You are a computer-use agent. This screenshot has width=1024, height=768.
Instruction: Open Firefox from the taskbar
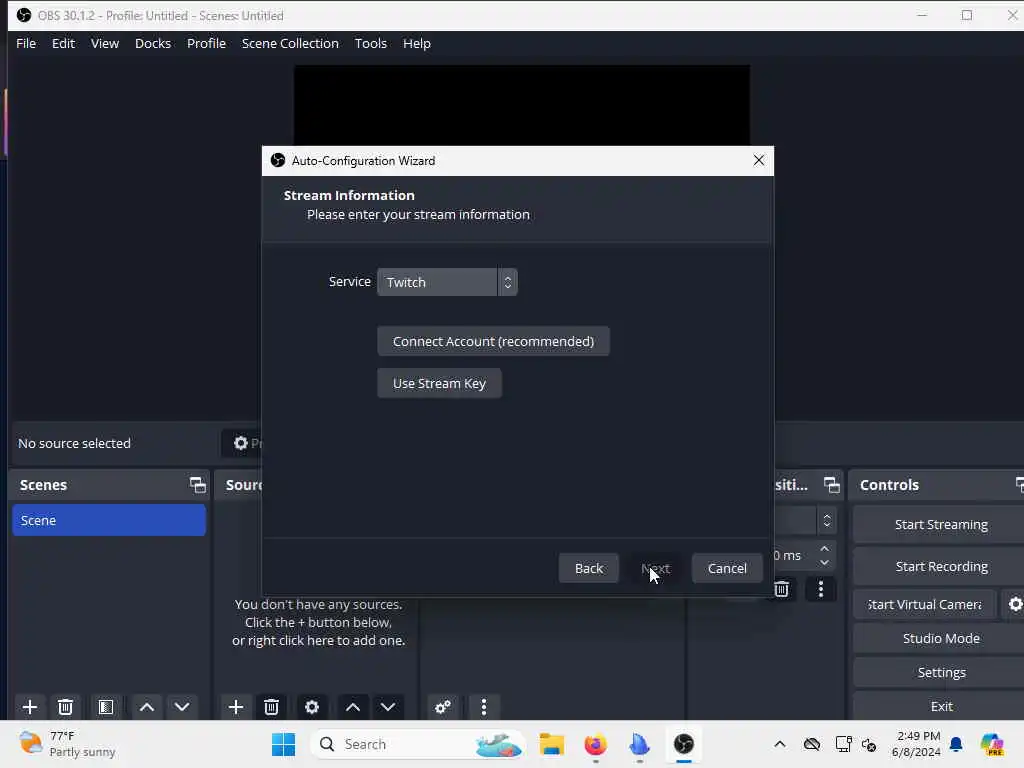click(596, 744)
